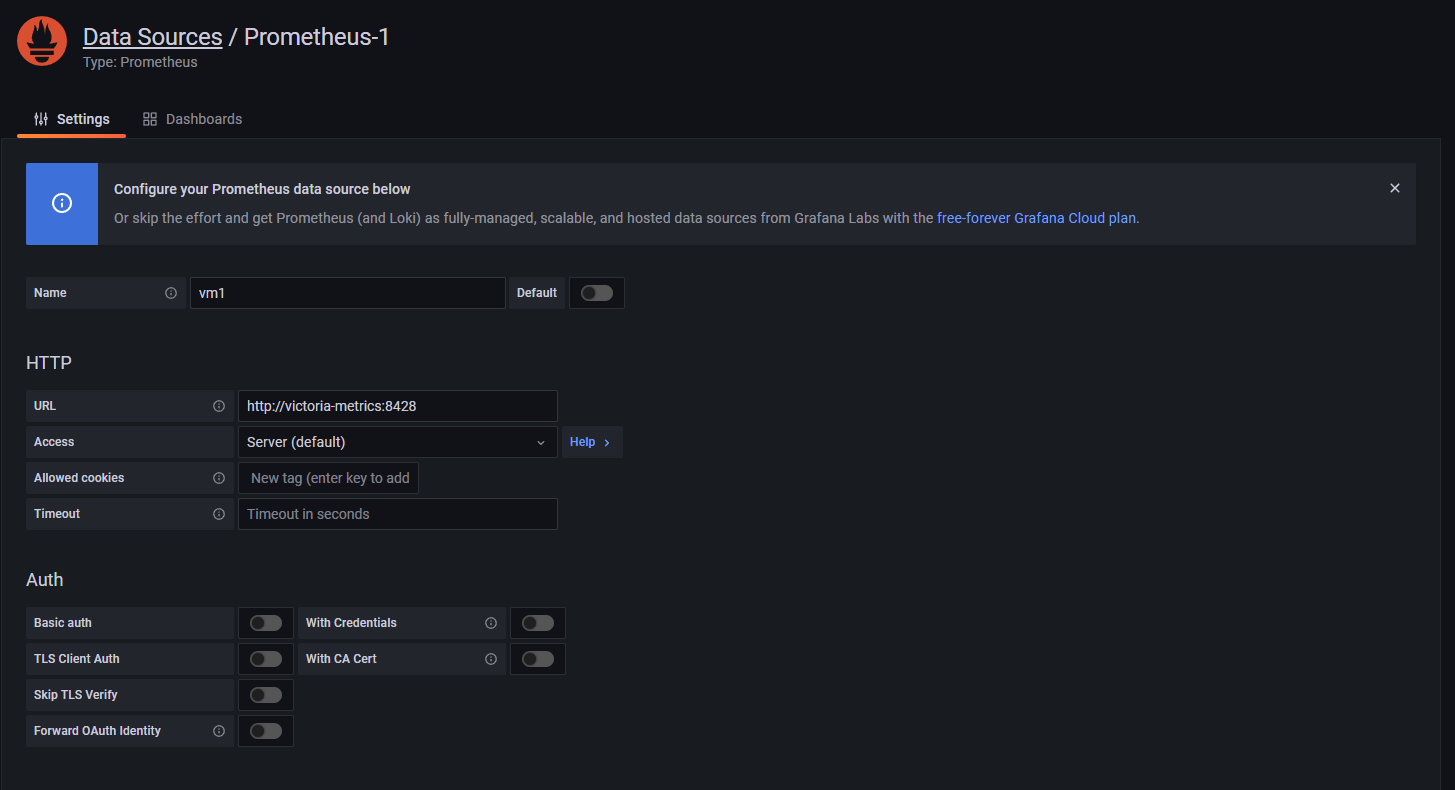Toggle Forward OAuth Identity switch

click(x=266, y=731)
